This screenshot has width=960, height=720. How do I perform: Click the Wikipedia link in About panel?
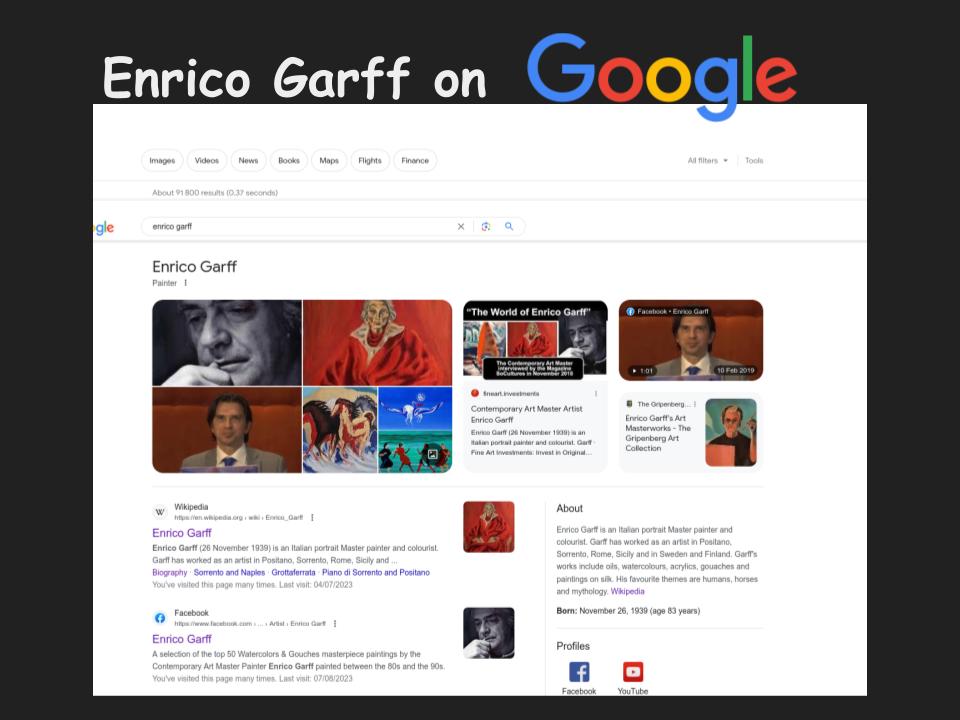628,591
